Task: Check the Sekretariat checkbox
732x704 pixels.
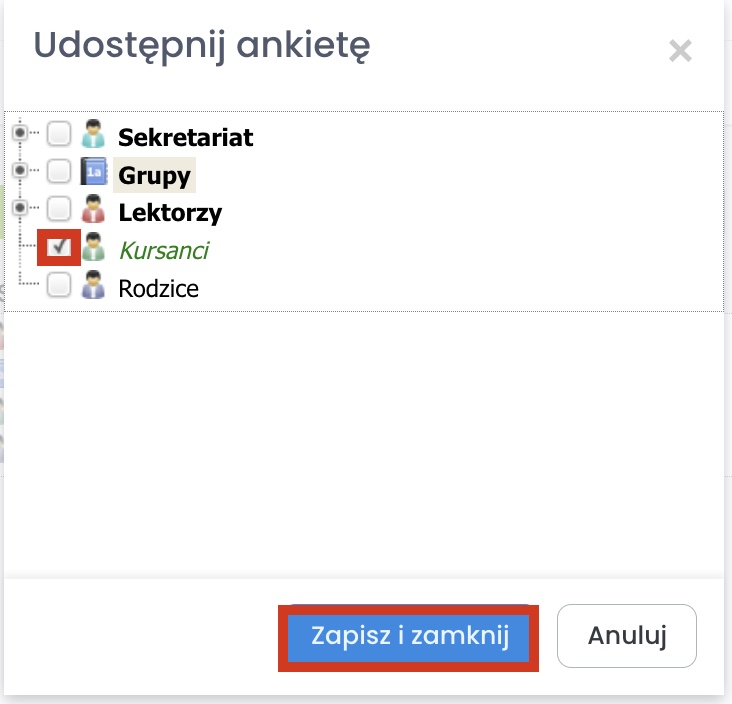Action: pos(59,134)
